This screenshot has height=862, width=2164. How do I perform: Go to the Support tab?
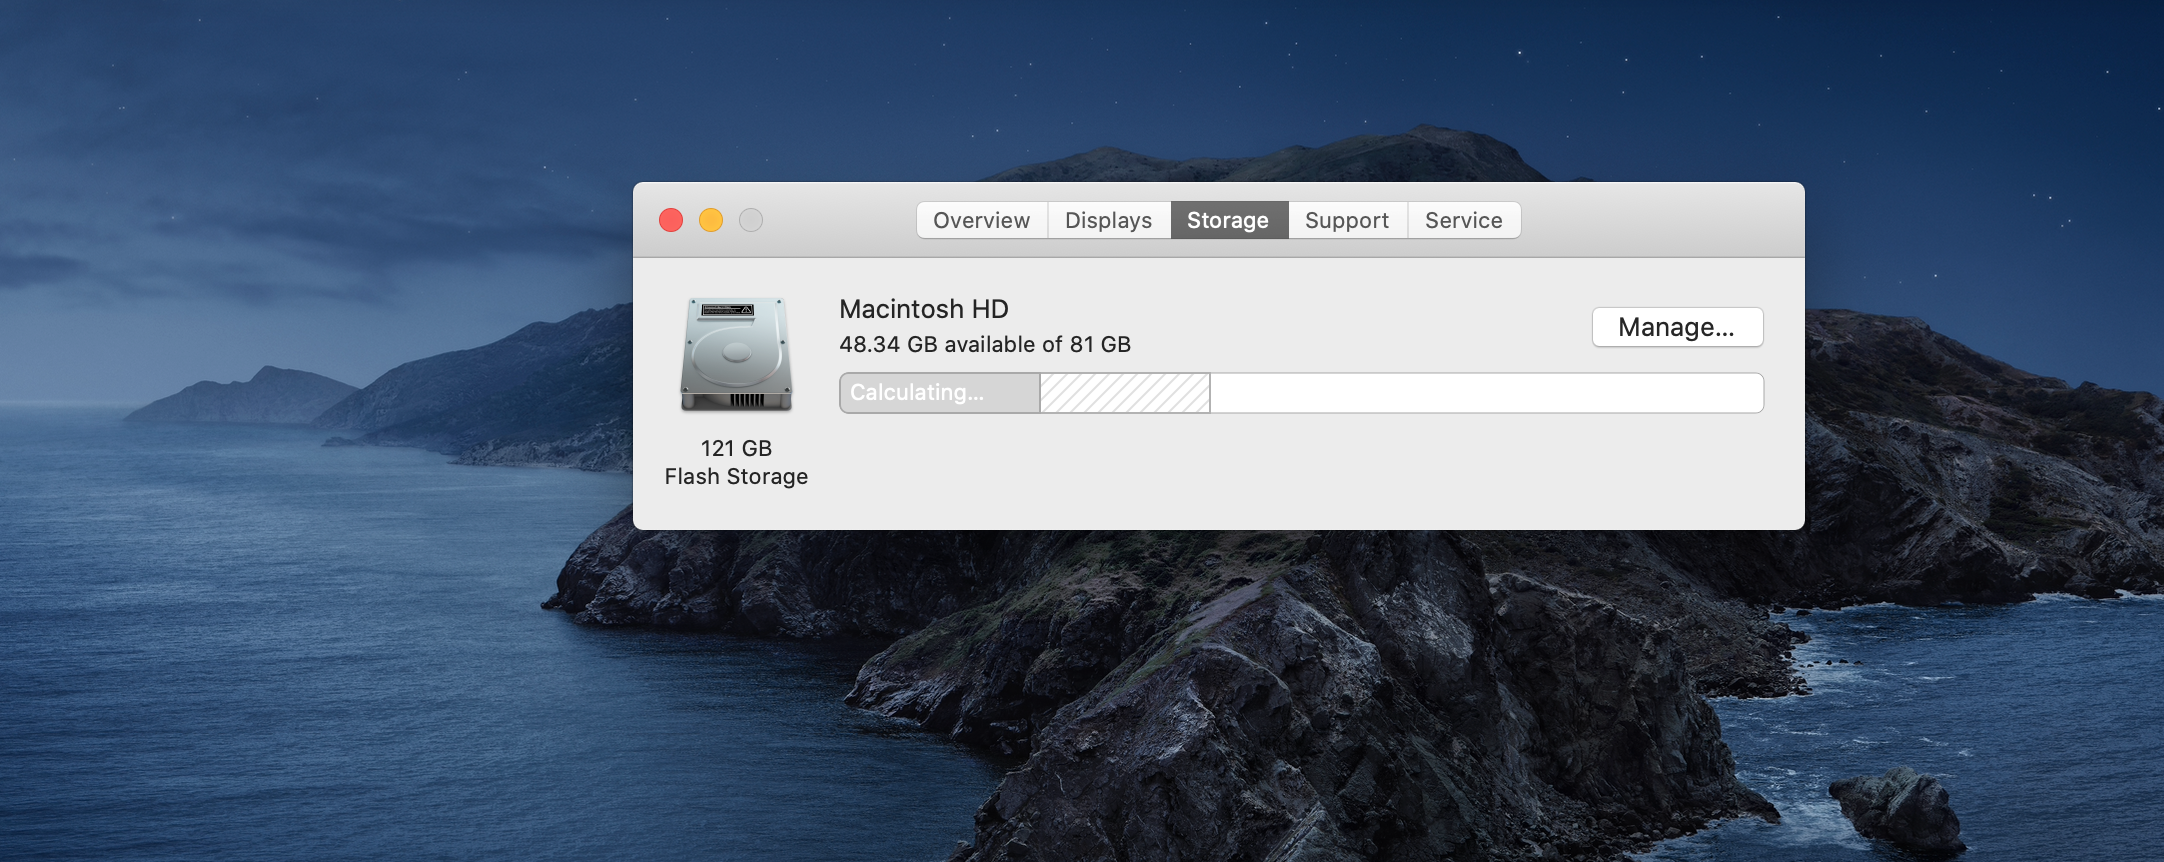click(x=1348, y=220)
